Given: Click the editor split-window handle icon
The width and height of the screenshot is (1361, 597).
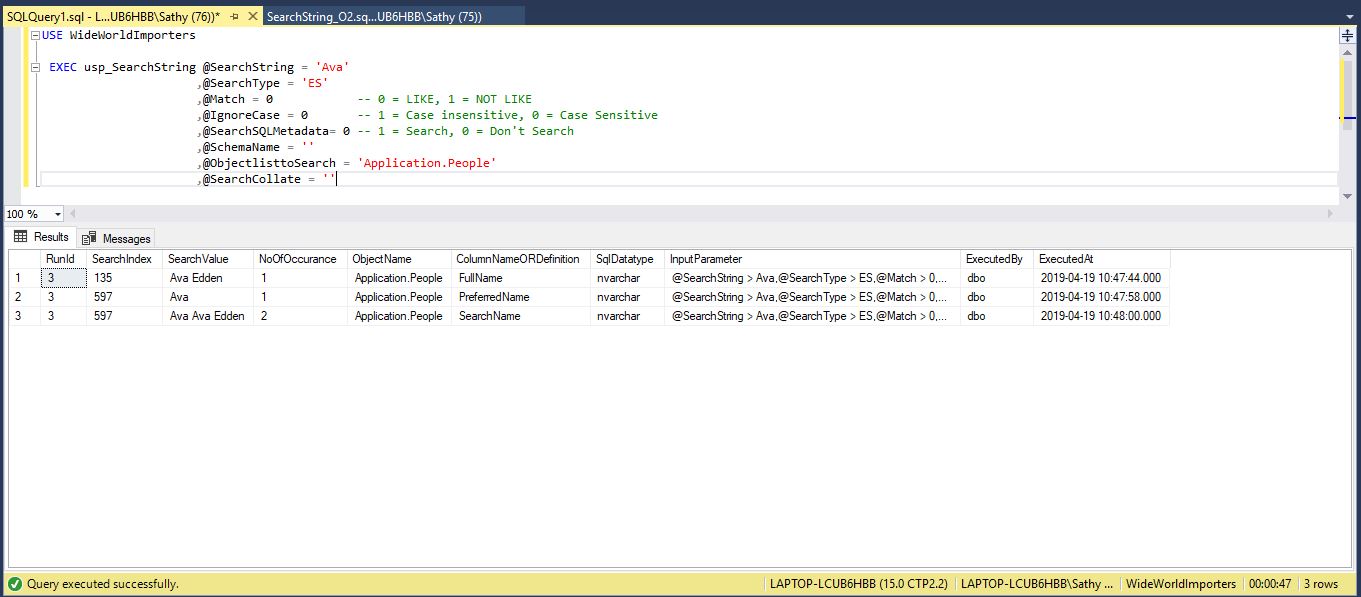Looking at the screenshot, I should (x=1348, y=35).
